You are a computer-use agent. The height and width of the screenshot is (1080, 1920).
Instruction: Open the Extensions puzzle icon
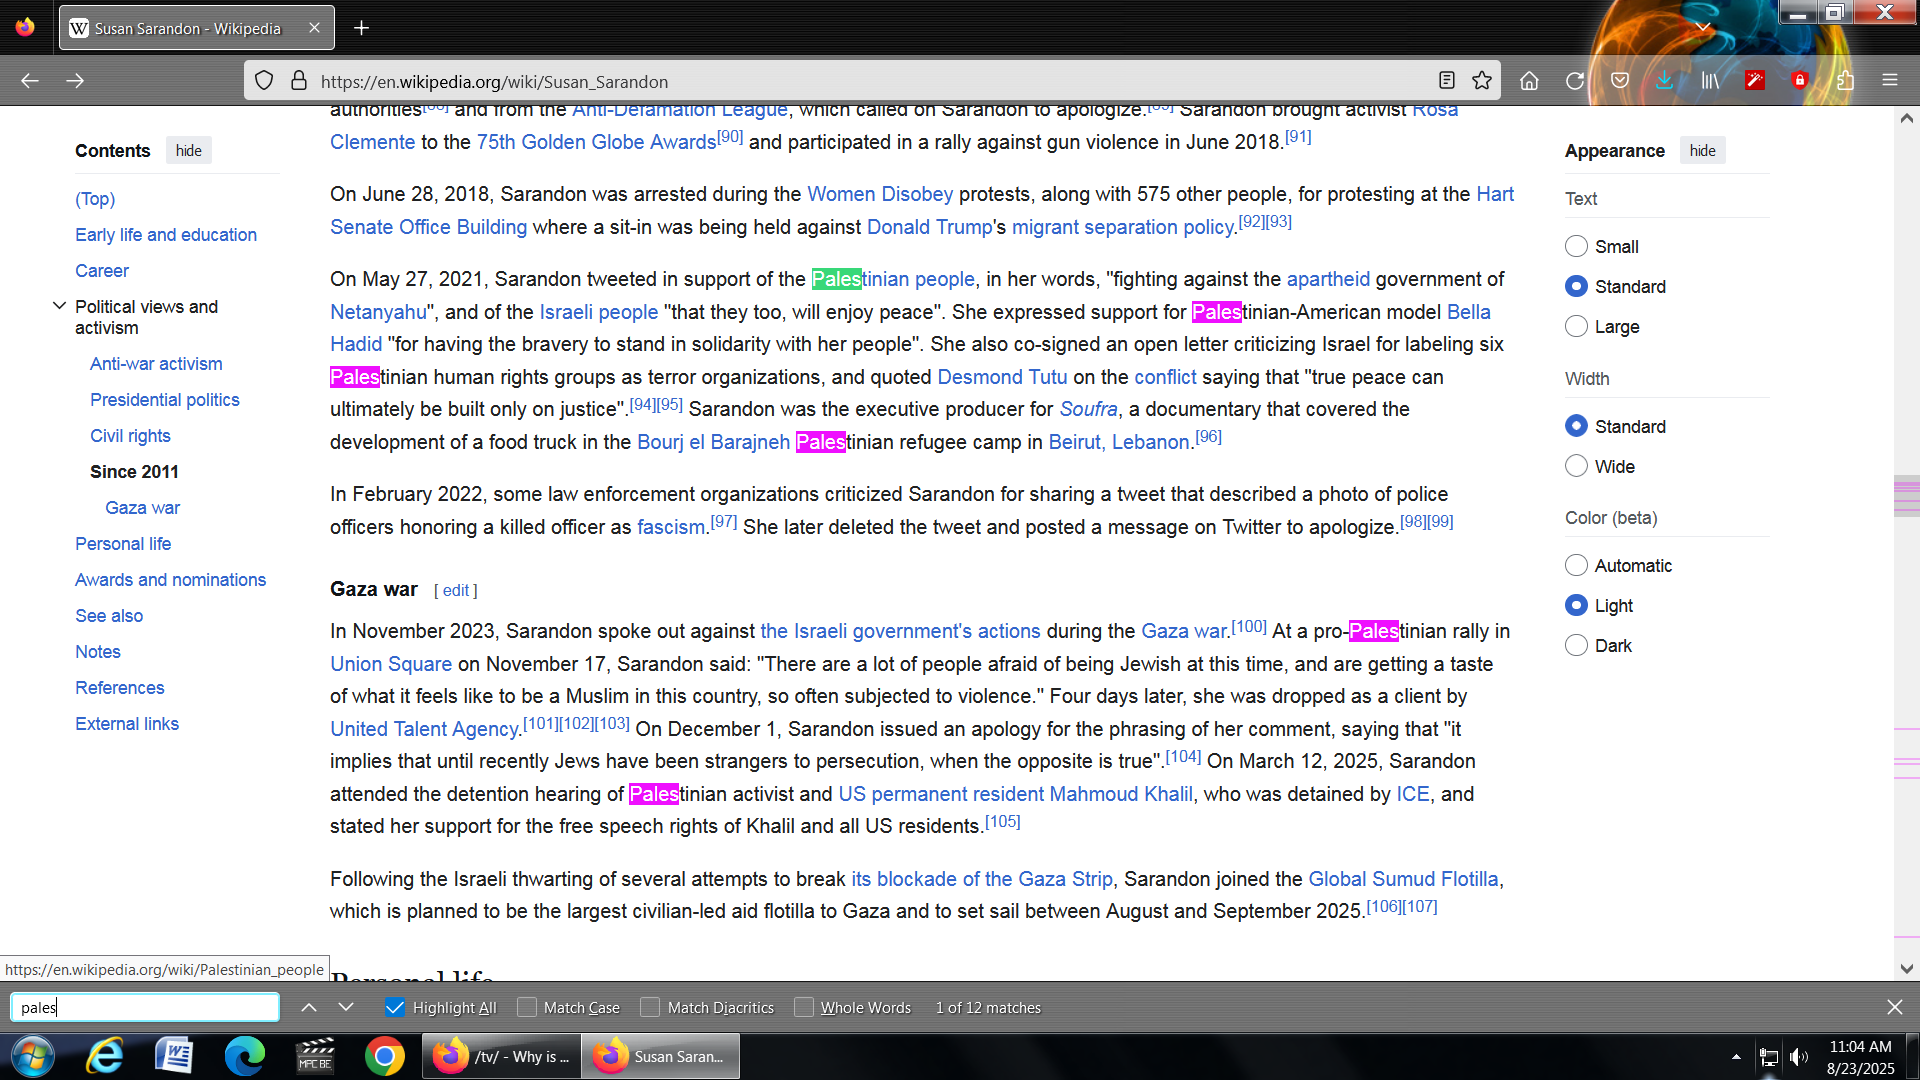[x=1845, y=81]
